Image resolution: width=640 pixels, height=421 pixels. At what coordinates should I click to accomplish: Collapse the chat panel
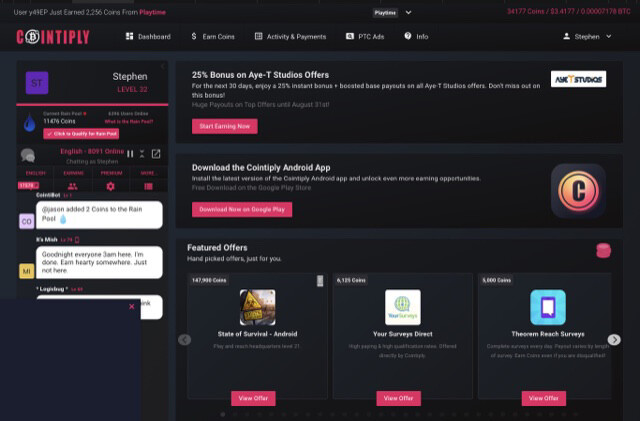coord(142,154)
